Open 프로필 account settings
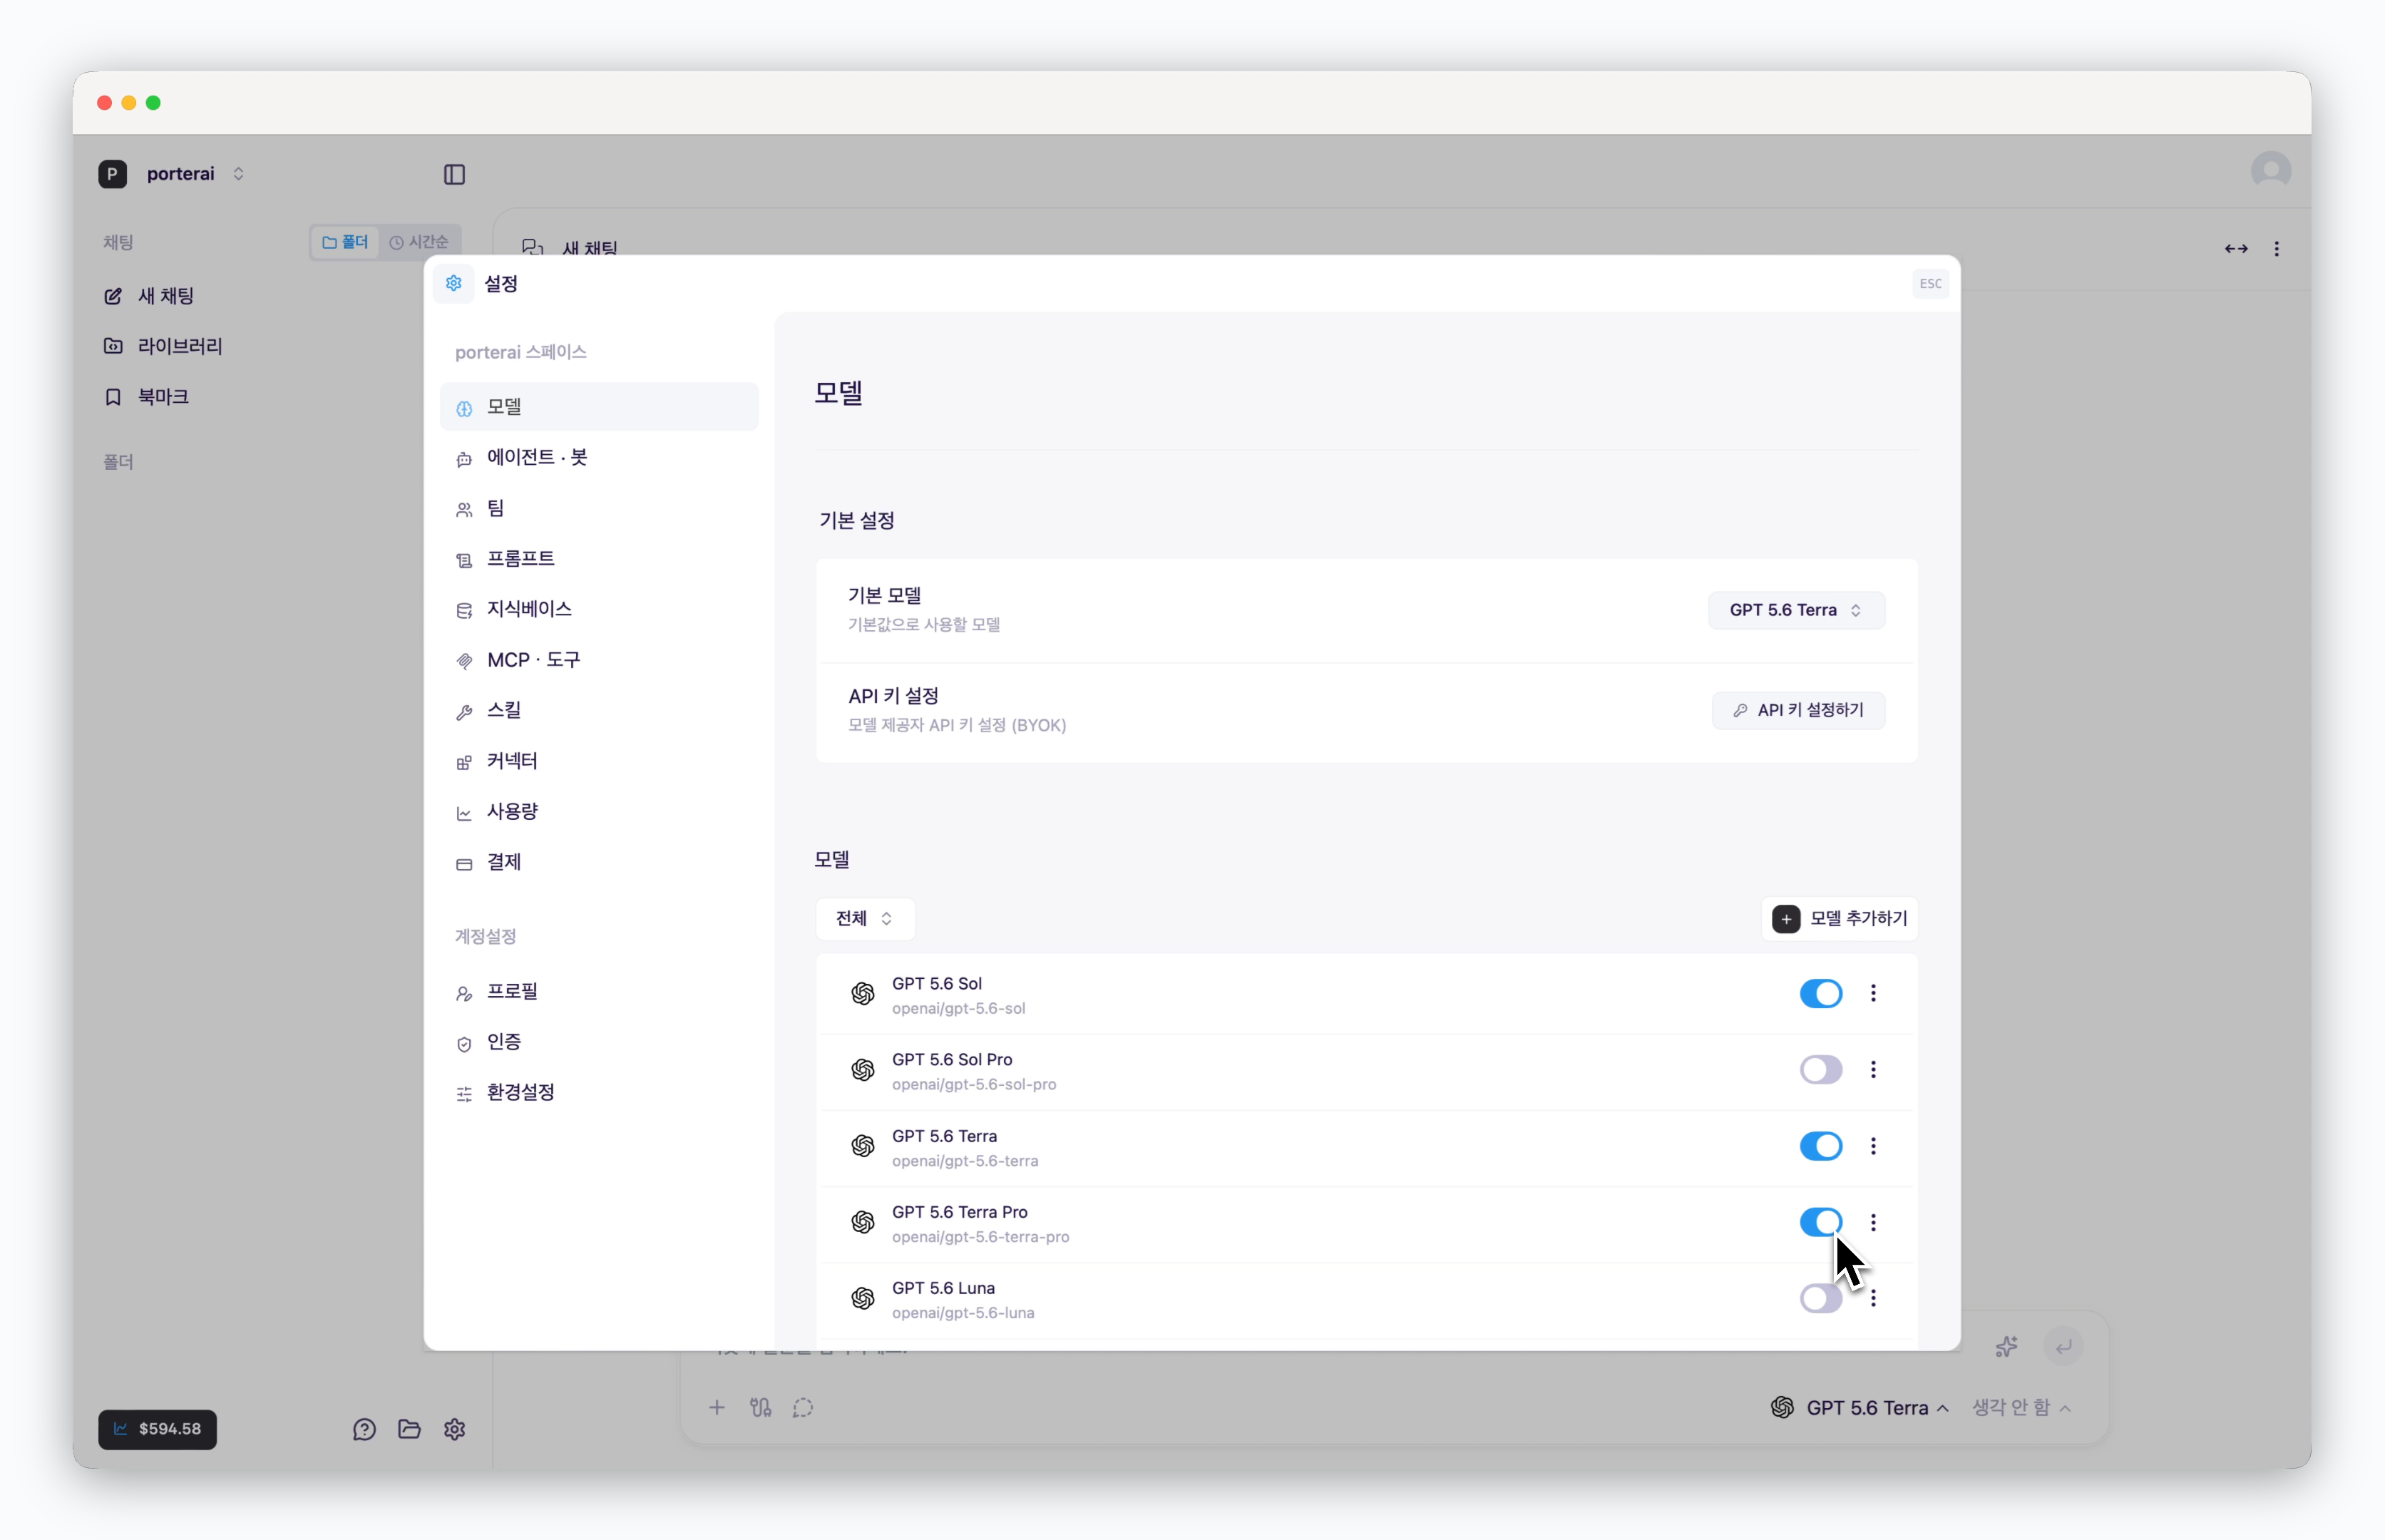Viewport: 2385px width, 1540px height. point(599,992)
